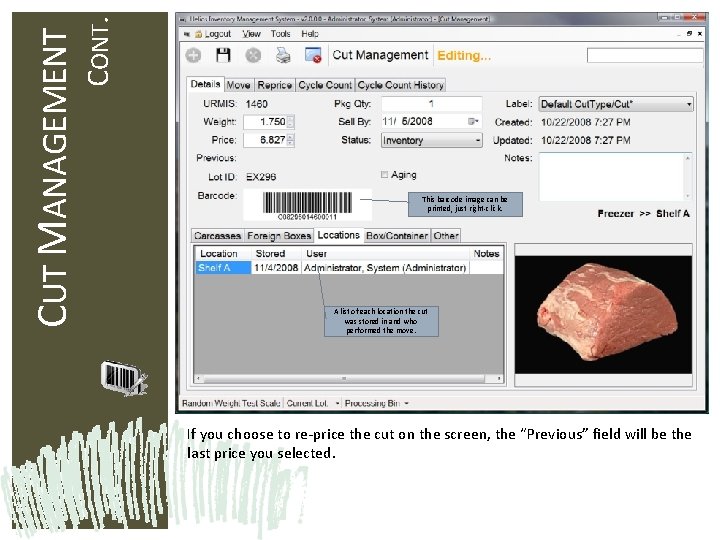Click the gray Cancel circle icon
Screen dimensions: 720x540
pos(253,56)
